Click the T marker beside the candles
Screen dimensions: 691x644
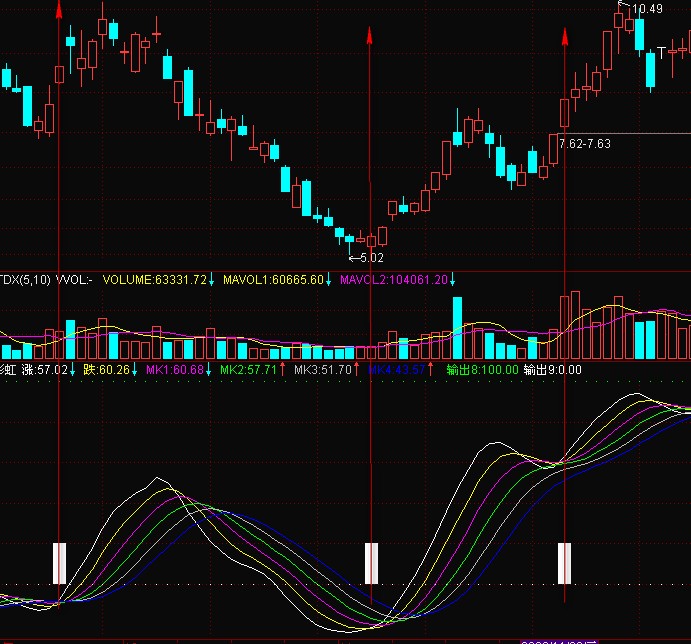661,53
